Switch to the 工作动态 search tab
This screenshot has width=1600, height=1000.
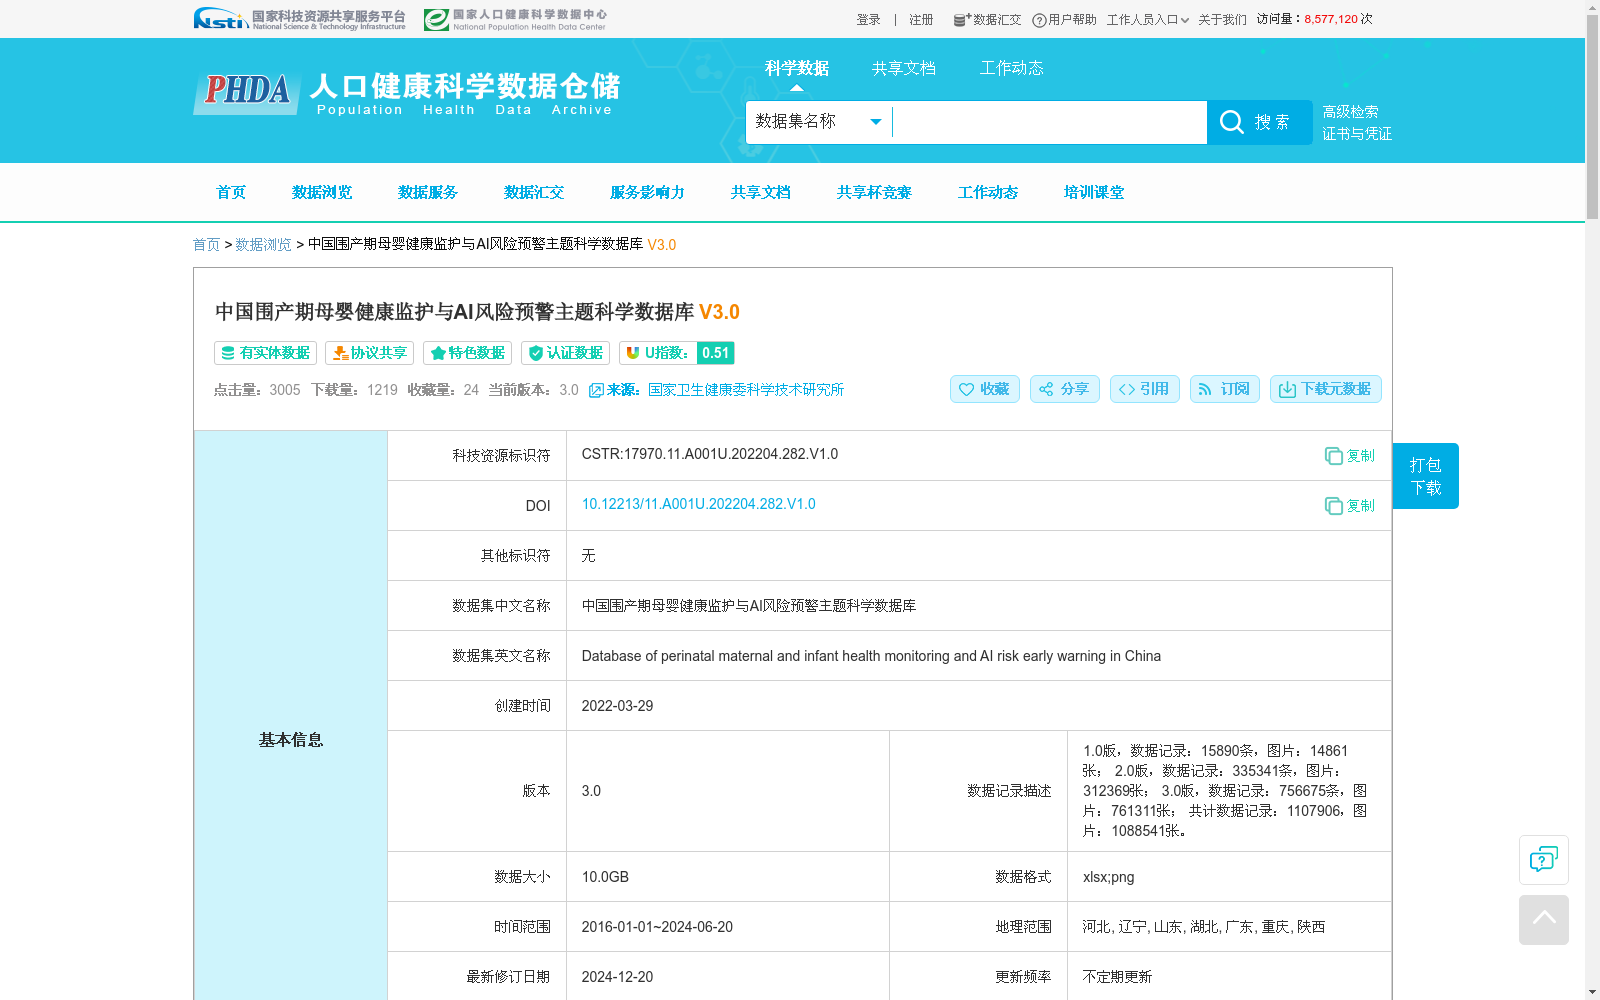tap(1012, 68)
